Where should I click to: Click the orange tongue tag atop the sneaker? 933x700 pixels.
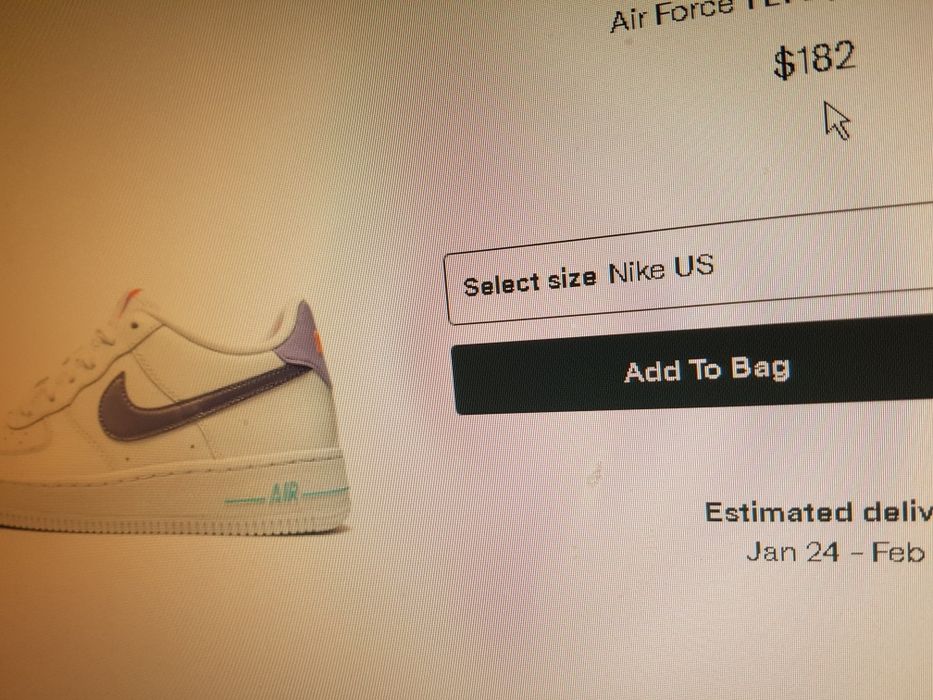point(130,300)
